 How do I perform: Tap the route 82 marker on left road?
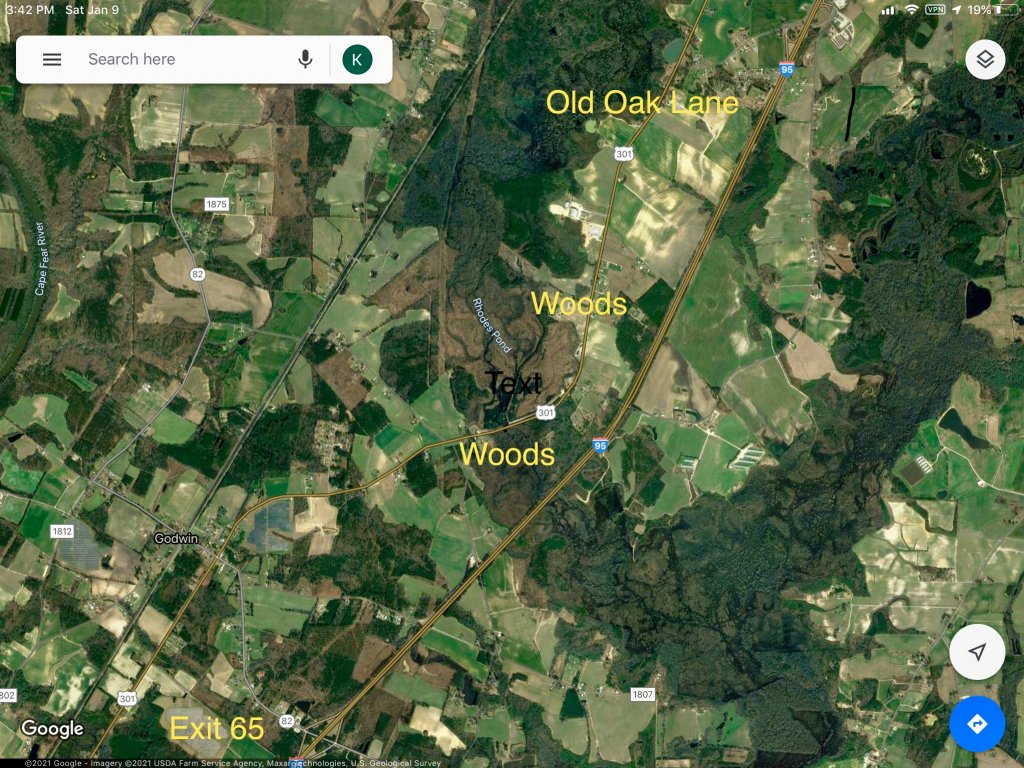pos(198,274)
